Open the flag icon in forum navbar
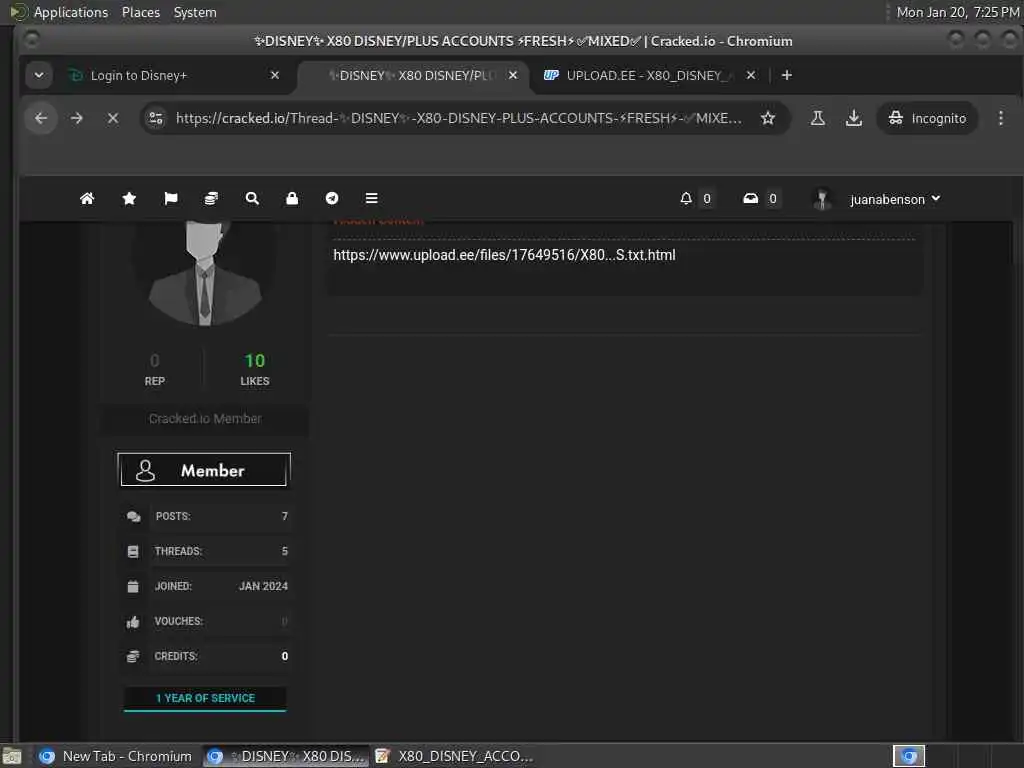 point(170,199)
